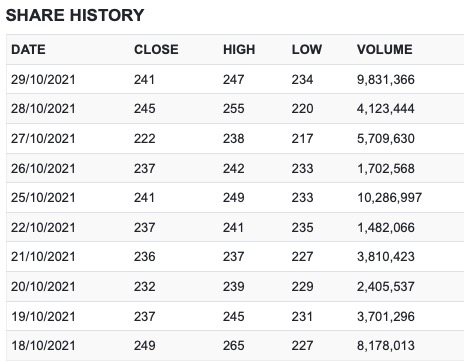464x362 pixels.
Task: Click the low value 217
Action: tap(302, 139)
